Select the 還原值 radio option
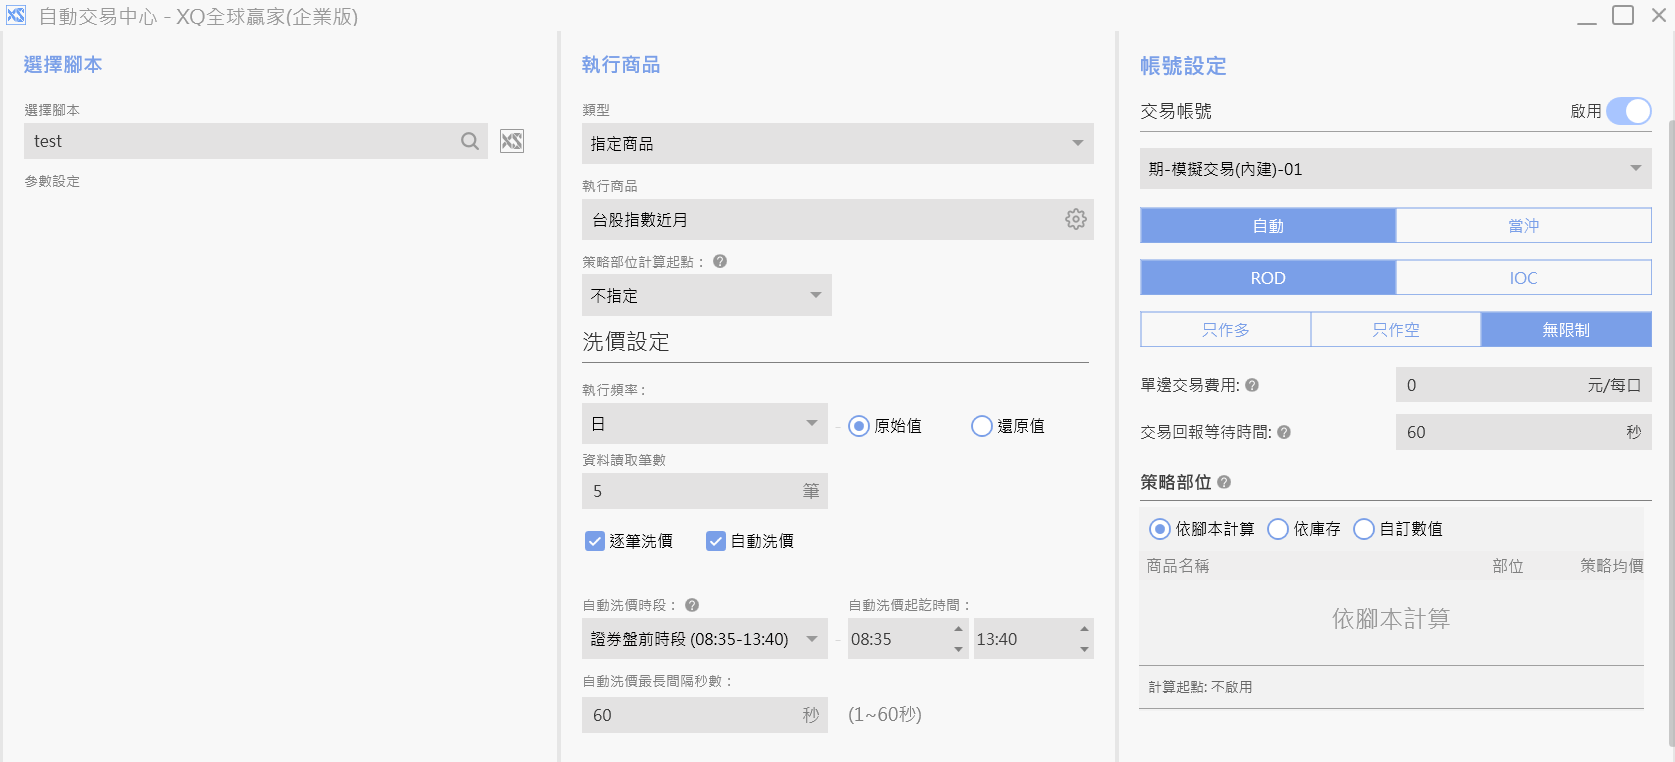Screen dimensions: 1675x762 (981, 426)
